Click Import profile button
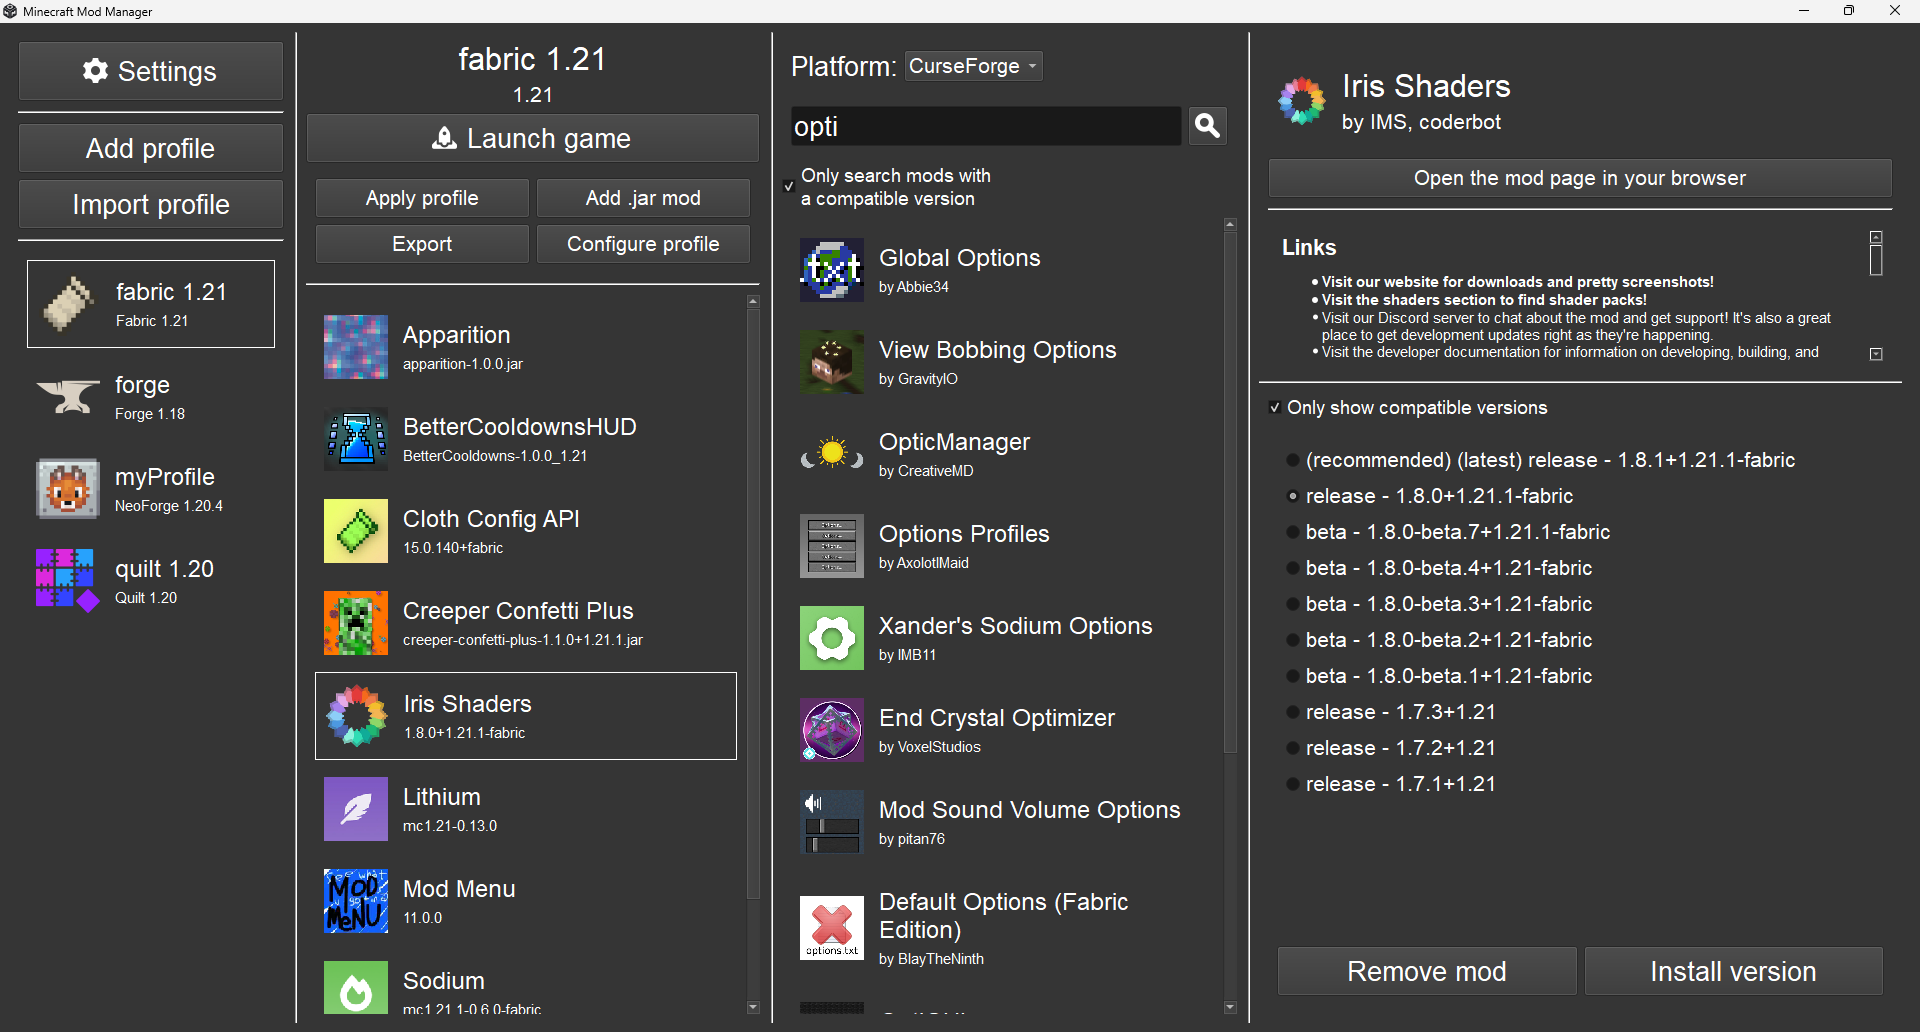 click(151, 204)
